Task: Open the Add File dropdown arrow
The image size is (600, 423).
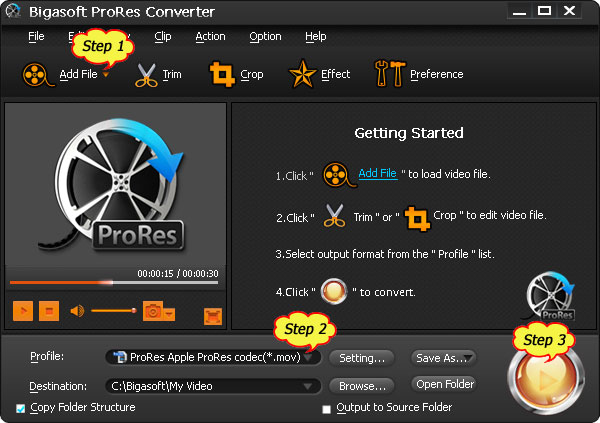Action: (x=106, y=75)
